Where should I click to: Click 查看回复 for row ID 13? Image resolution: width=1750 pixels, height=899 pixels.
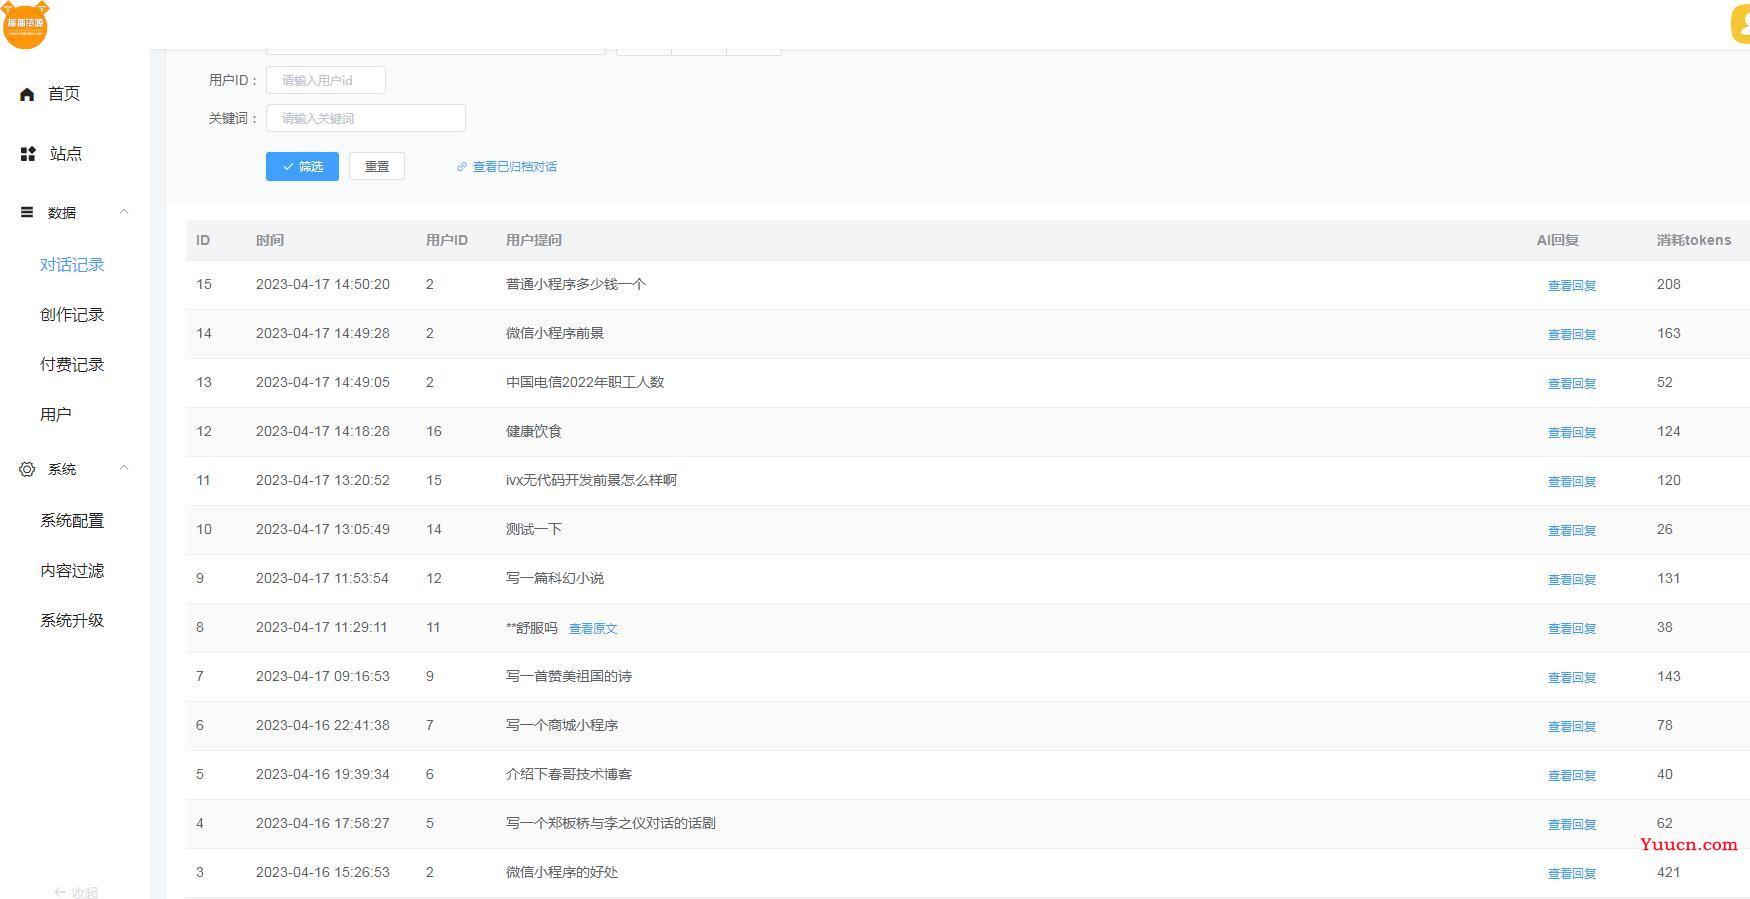coord(1572,384)
